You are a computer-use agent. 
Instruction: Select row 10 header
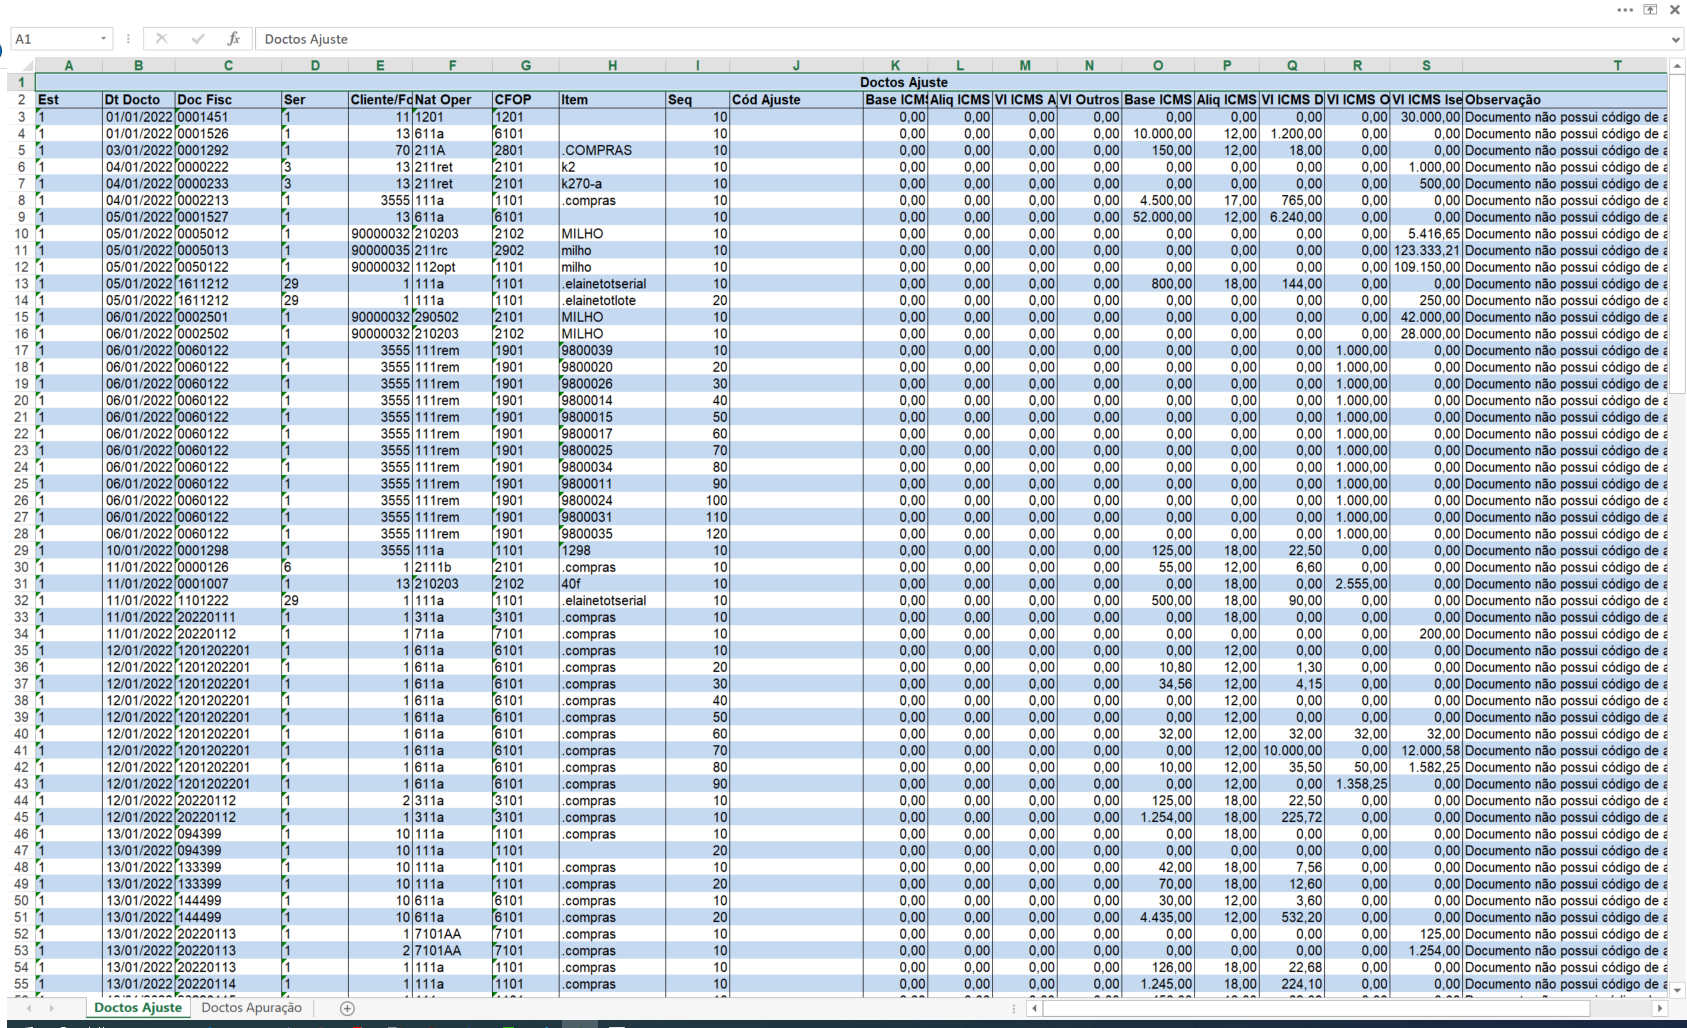[x=21, y=234]
